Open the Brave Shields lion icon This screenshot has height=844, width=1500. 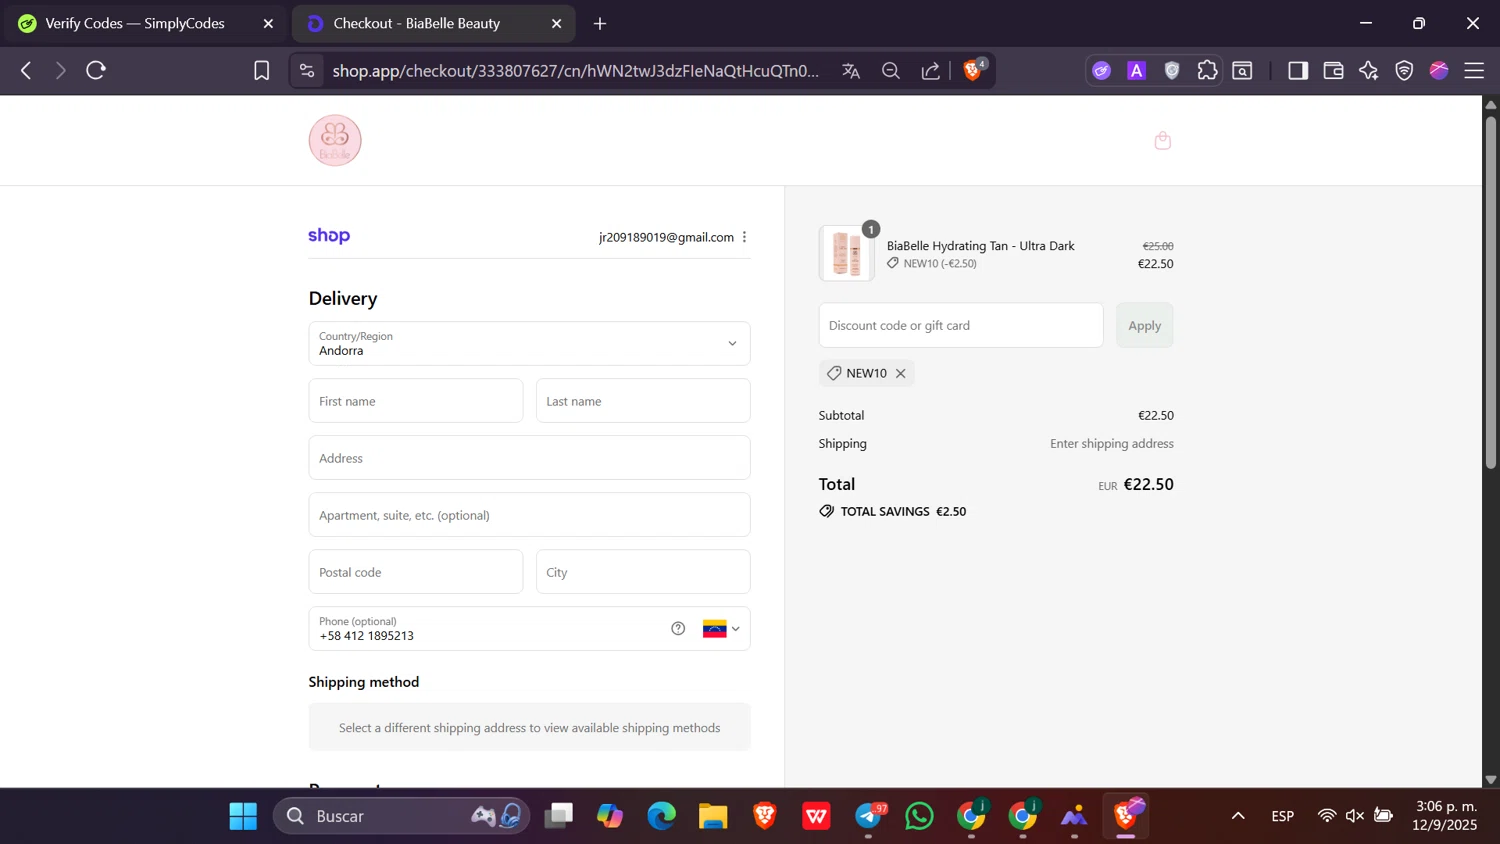click(973, 70)
